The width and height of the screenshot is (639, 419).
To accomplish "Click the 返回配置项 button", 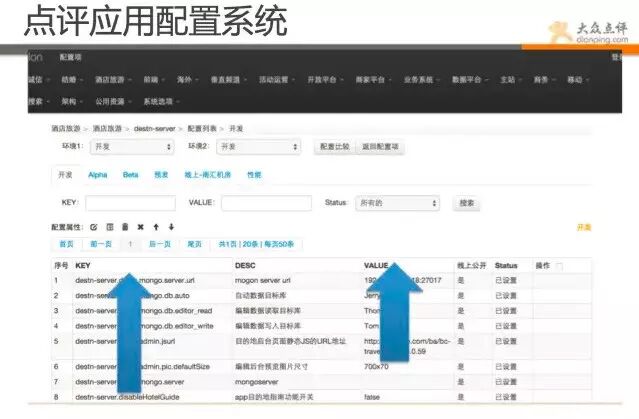I will [380, 147].
